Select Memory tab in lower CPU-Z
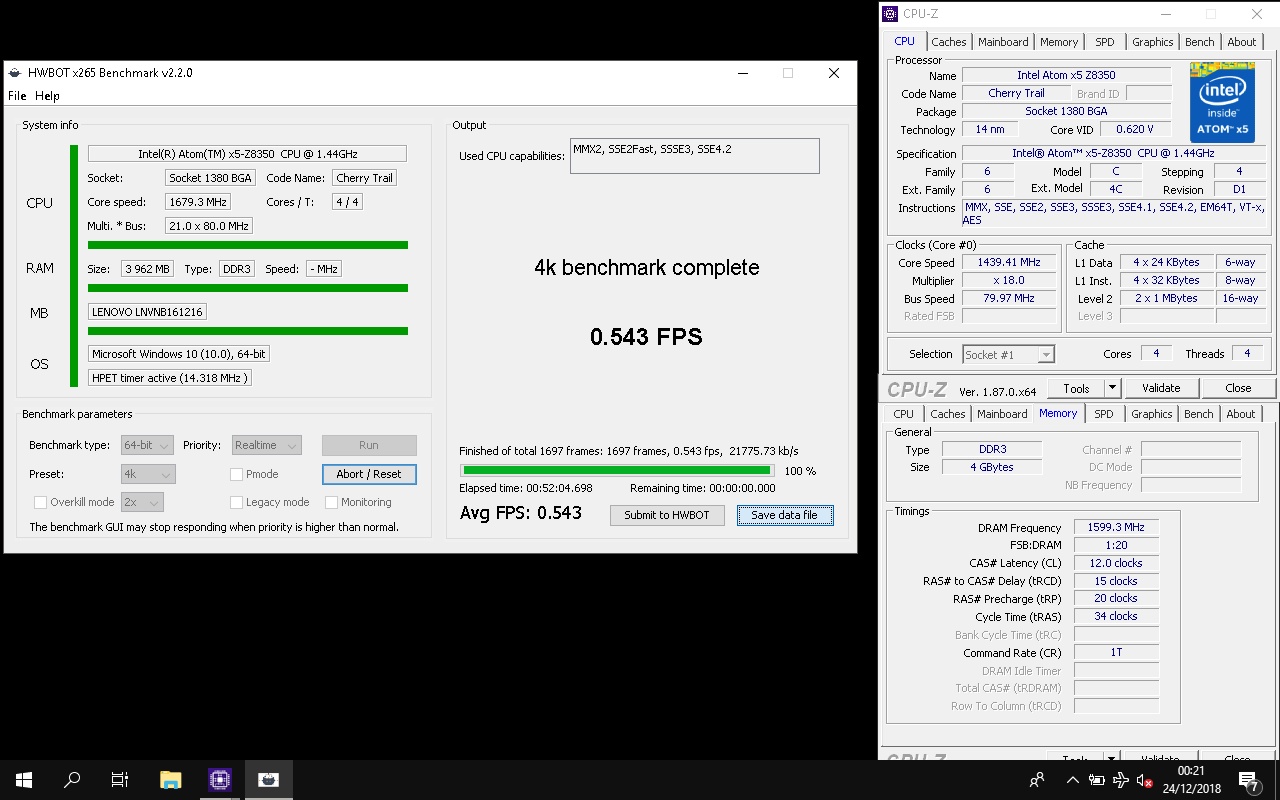 coord(1058,413)
